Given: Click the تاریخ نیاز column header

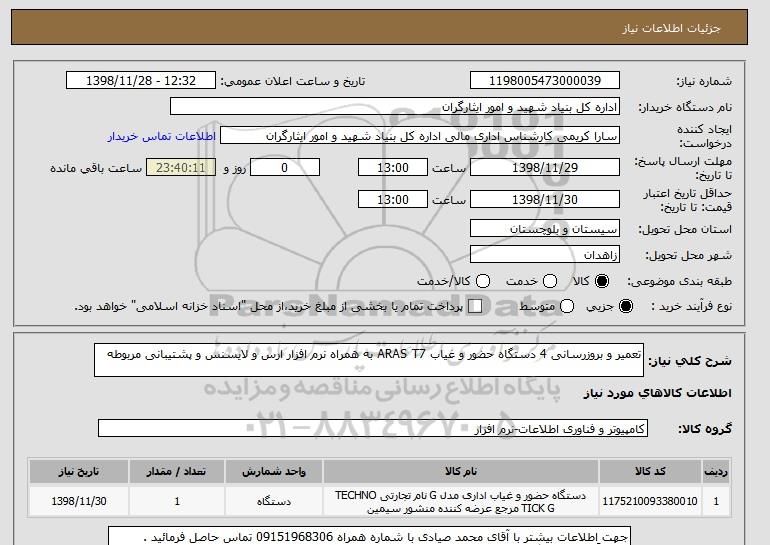Looking at the screenshot, I should click(x=79, y=471).
